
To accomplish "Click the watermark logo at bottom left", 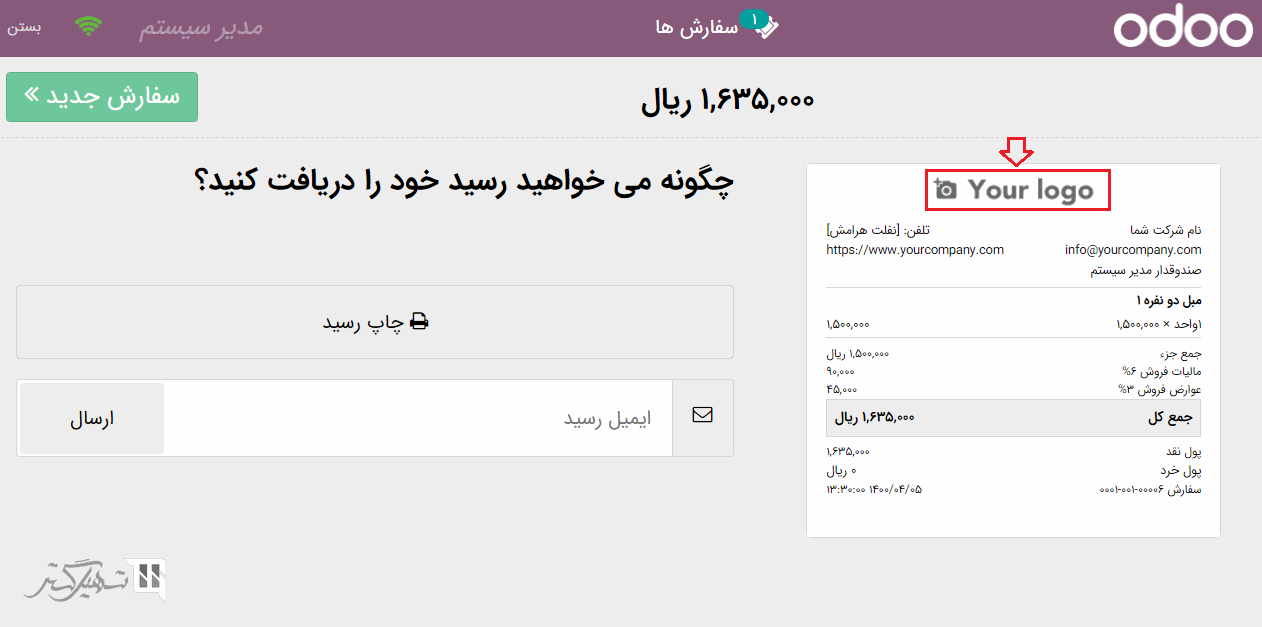I will pos(95,580).
